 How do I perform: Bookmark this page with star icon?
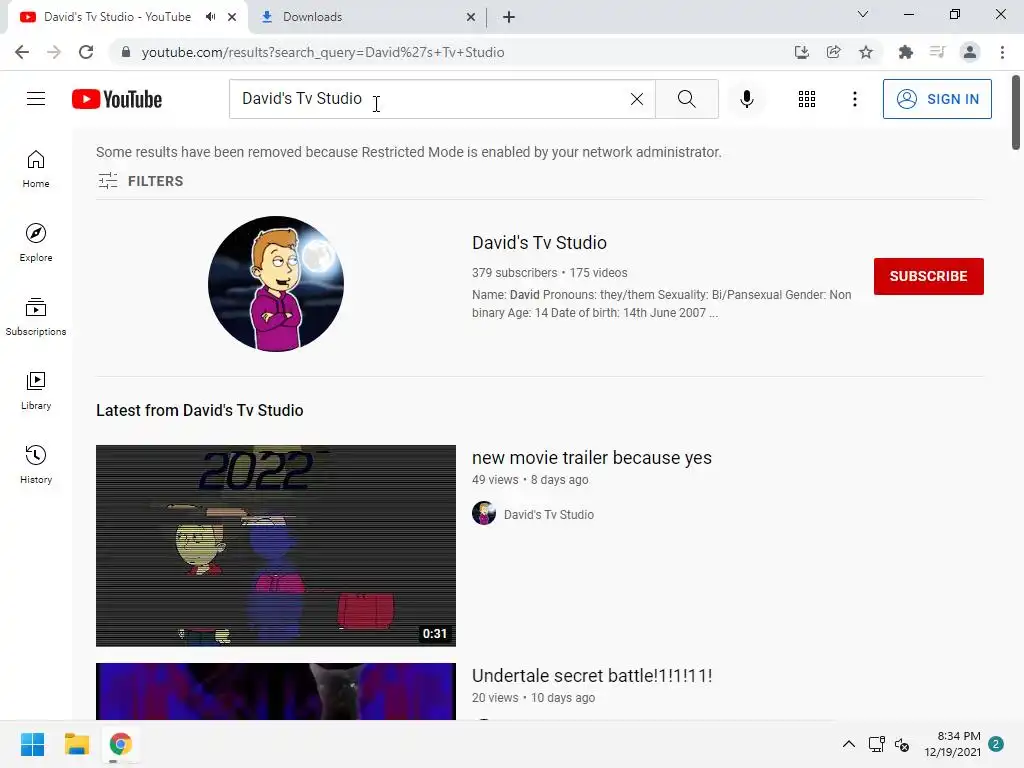coord(865,52)
